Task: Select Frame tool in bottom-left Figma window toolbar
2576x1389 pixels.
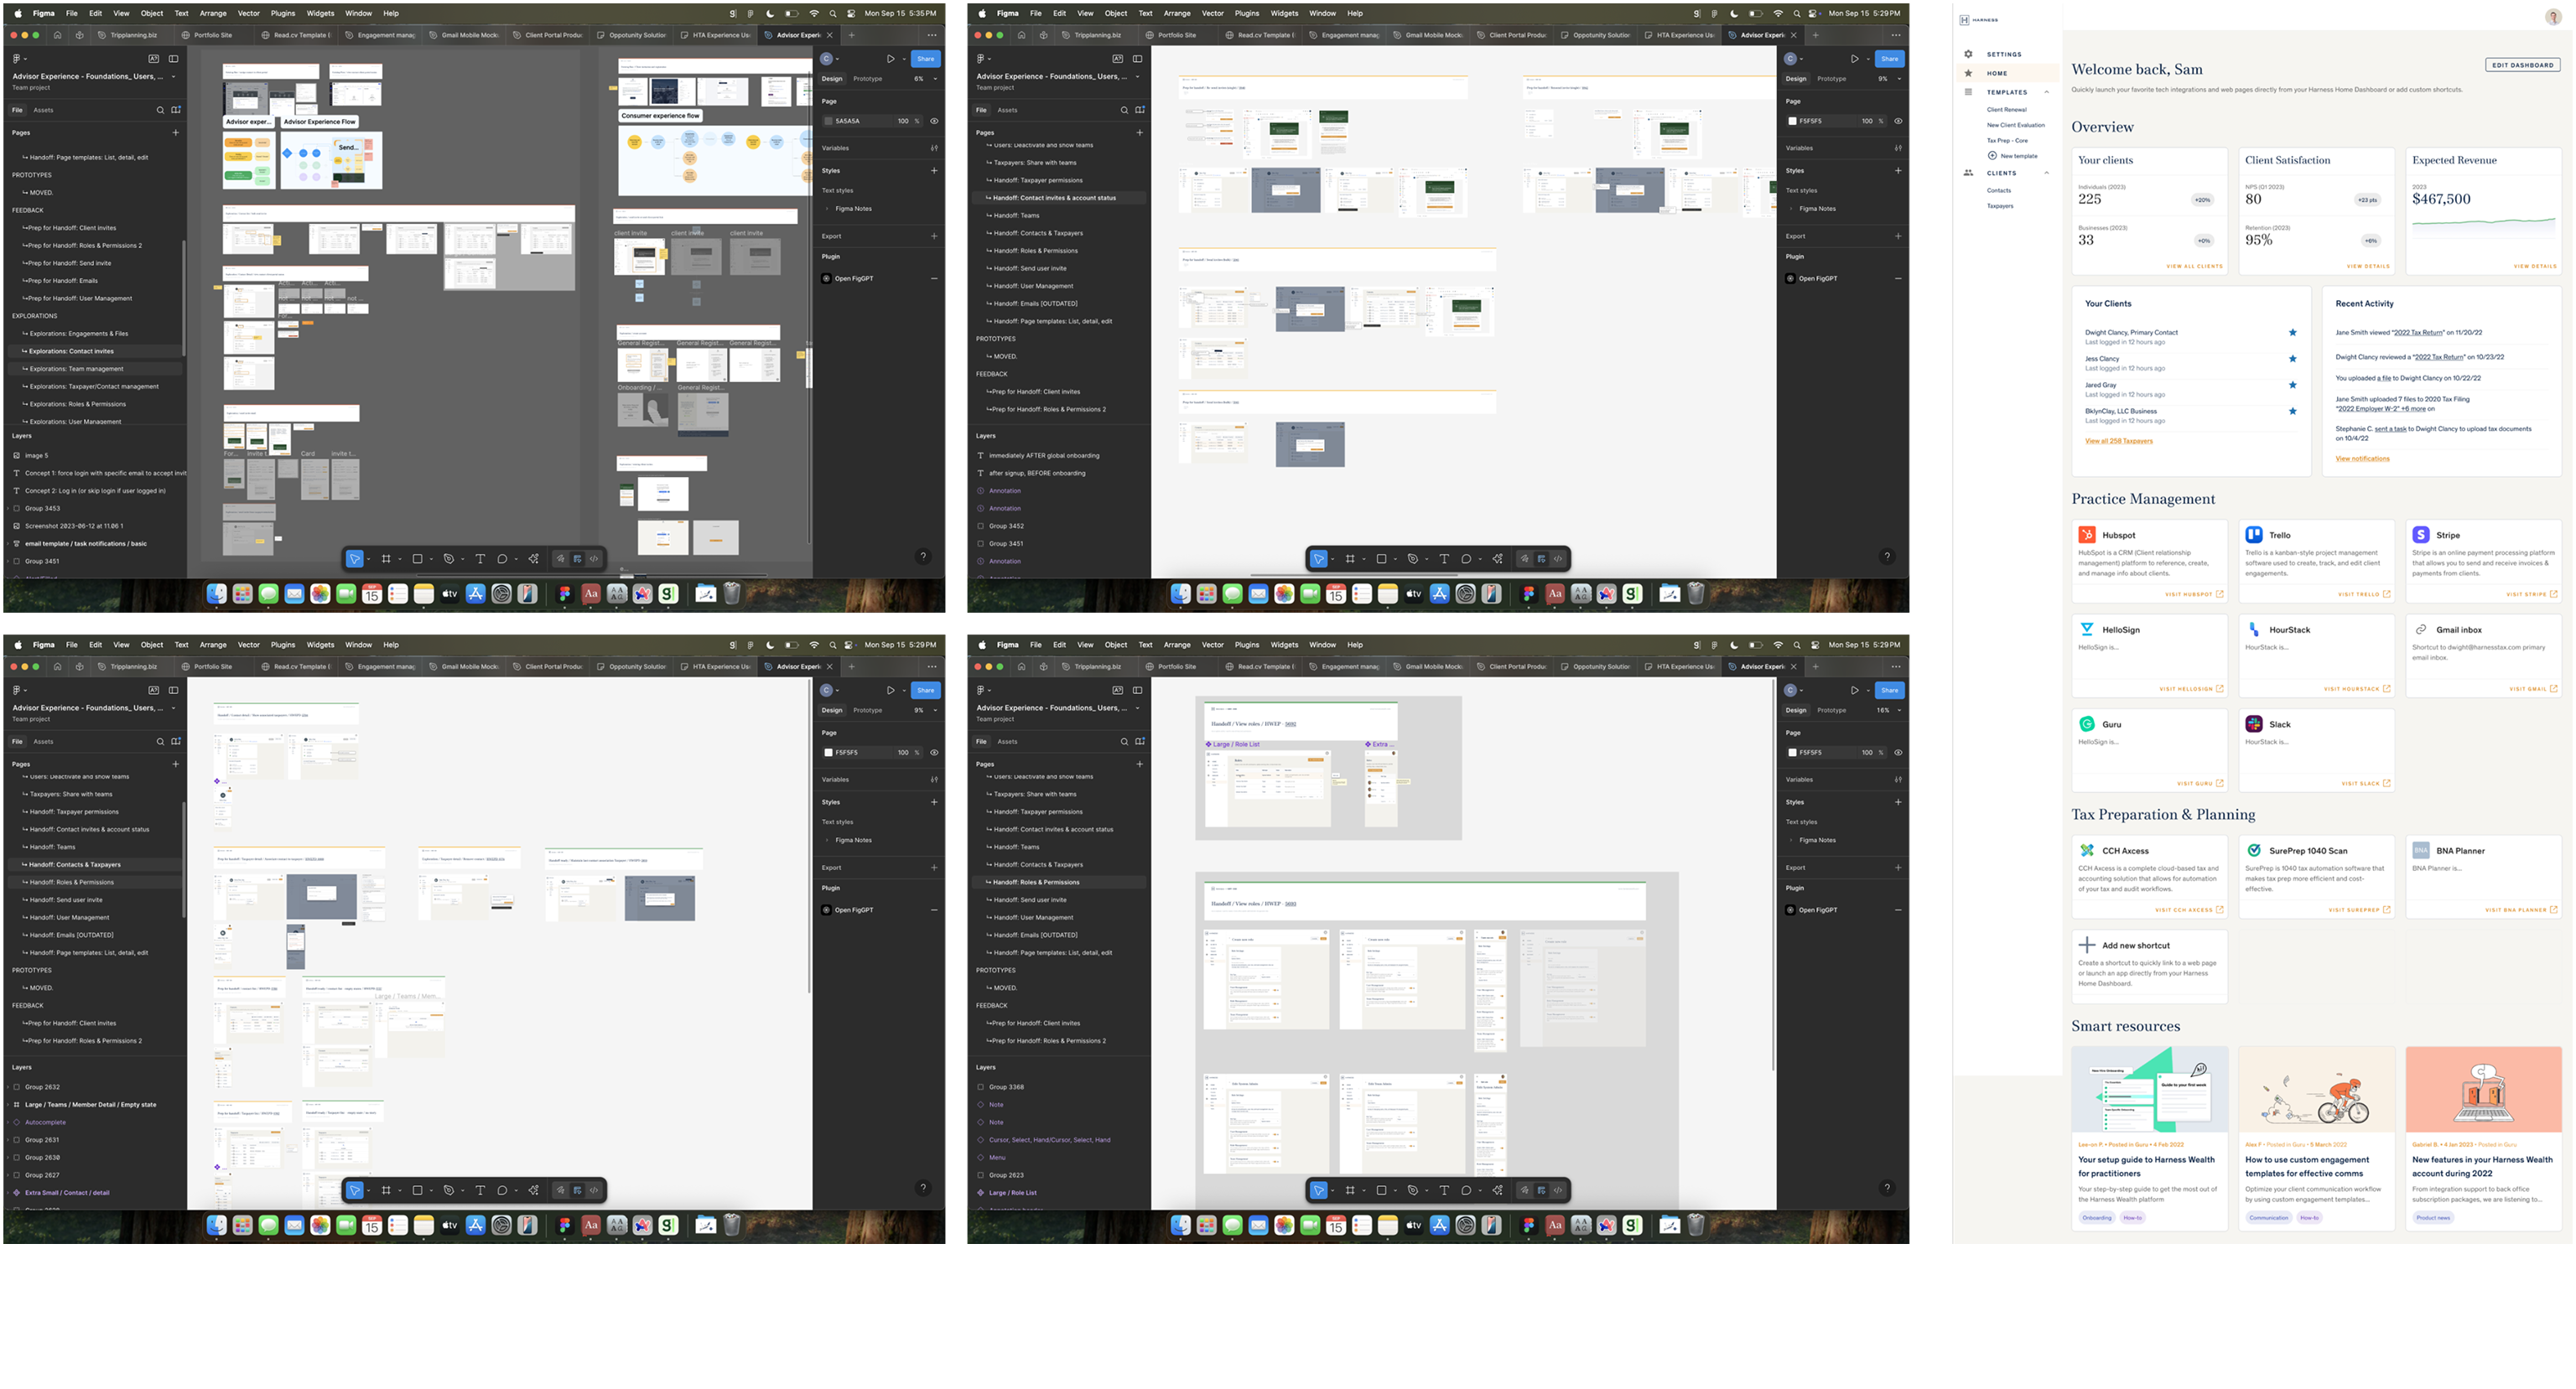Action: coord(386,1190)
